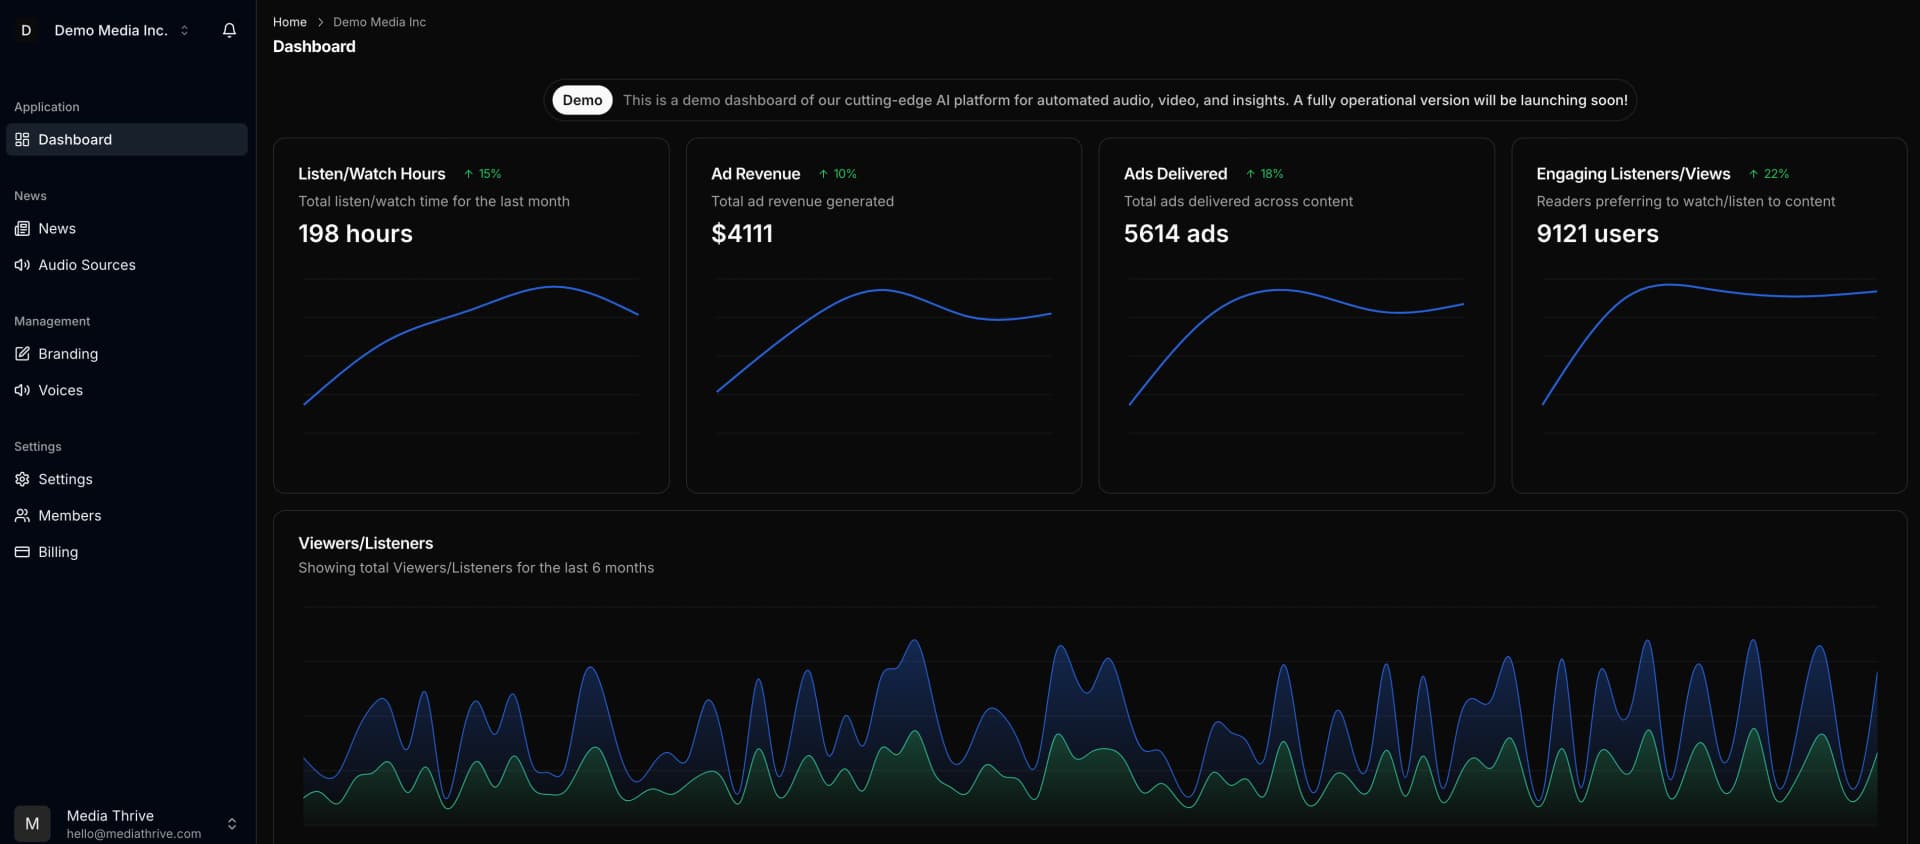The image size is (1920, 844).
Task: Click the Billing card icon
Action: [22, 552]
